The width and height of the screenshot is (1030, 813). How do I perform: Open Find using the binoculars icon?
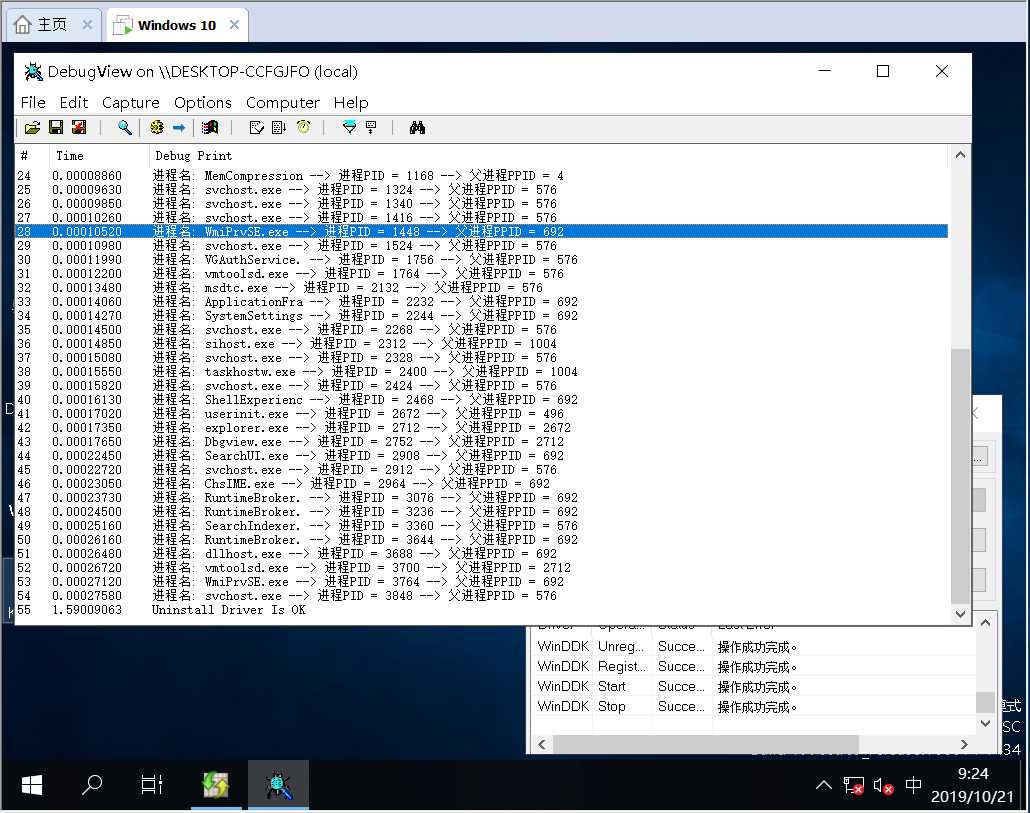click(417, 127)
